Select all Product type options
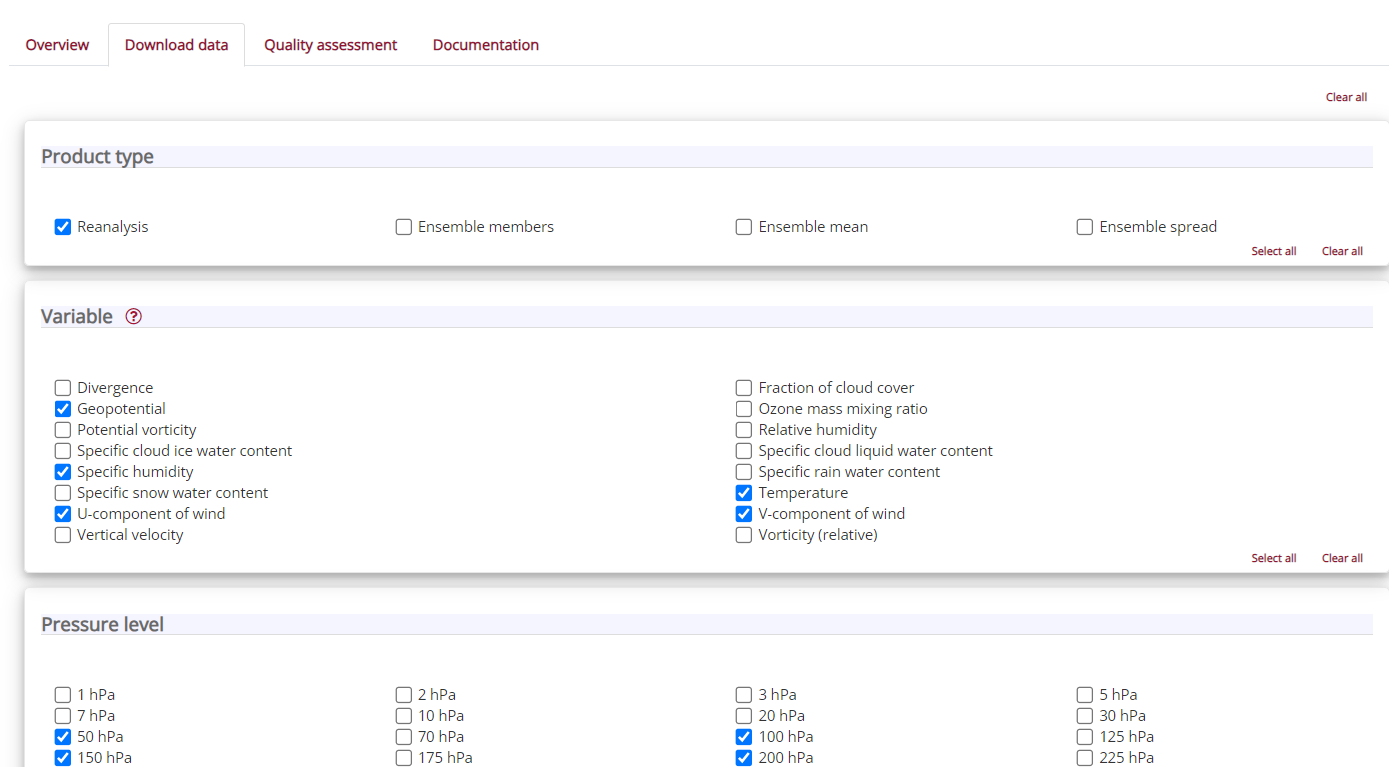Image resolution: width=1389 pixels, height=767 pixels. (1273, 251)
